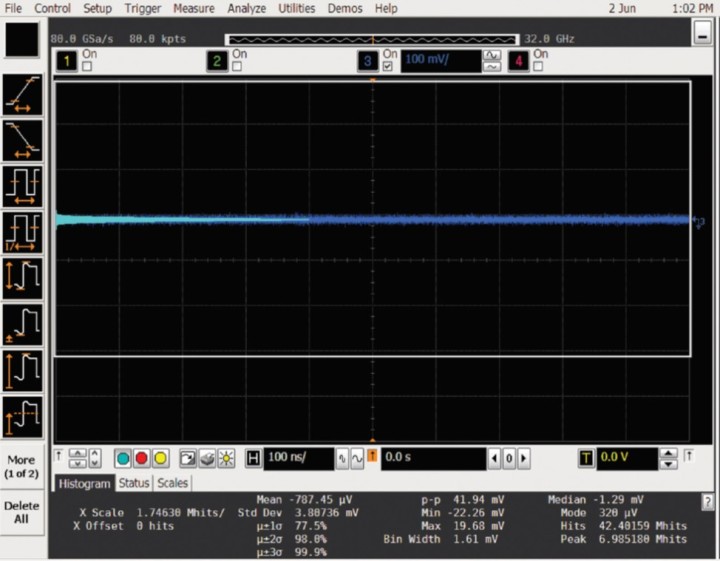Switch to the Status tab
Image resolution: width=720 pixels, height=561 pixels.
click(134, 483)
